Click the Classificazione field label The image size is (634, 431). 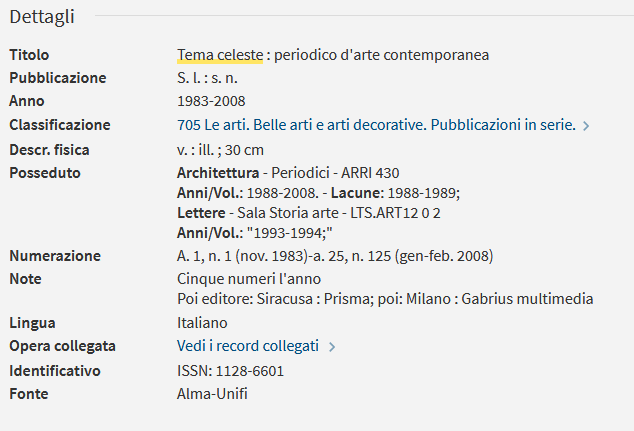pos(60,125)
